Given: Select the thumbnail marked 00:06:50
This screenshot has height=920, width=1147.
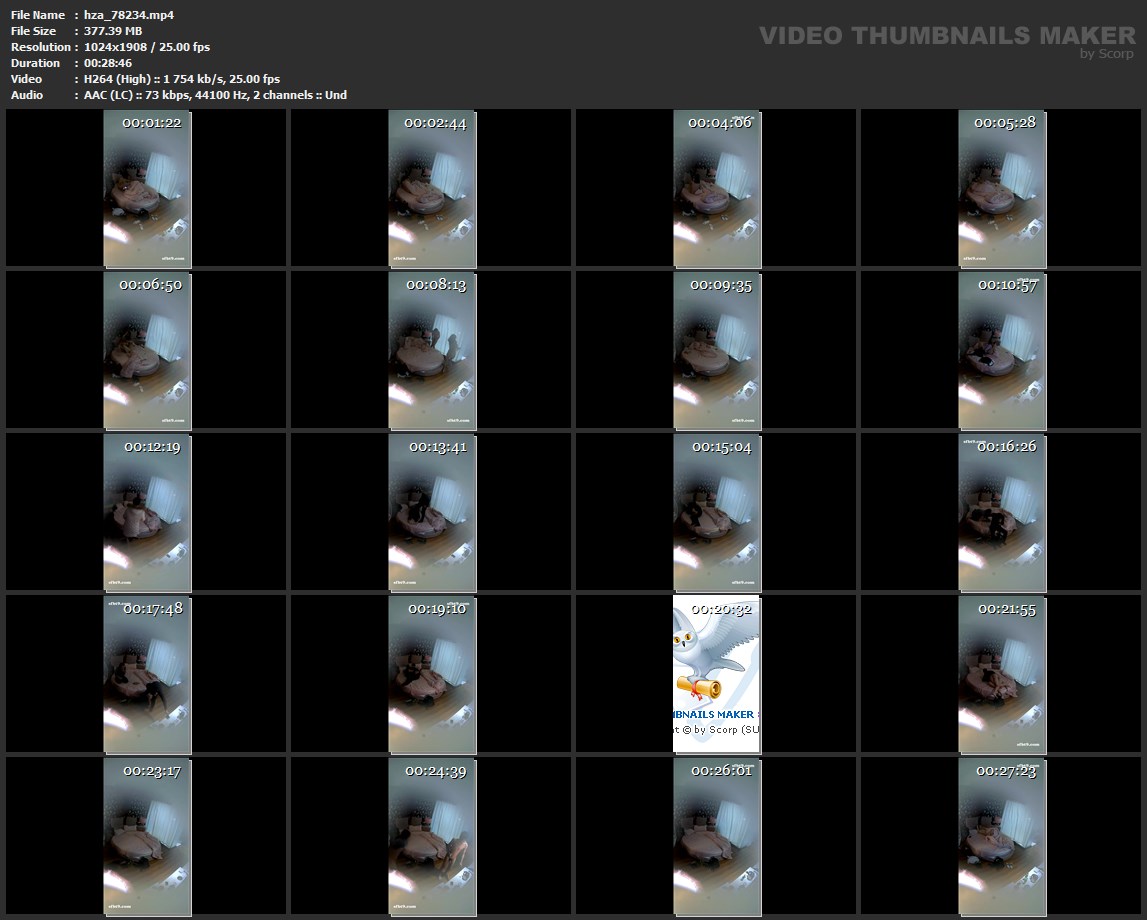Looking at the screenshot, I should [147, 351].
